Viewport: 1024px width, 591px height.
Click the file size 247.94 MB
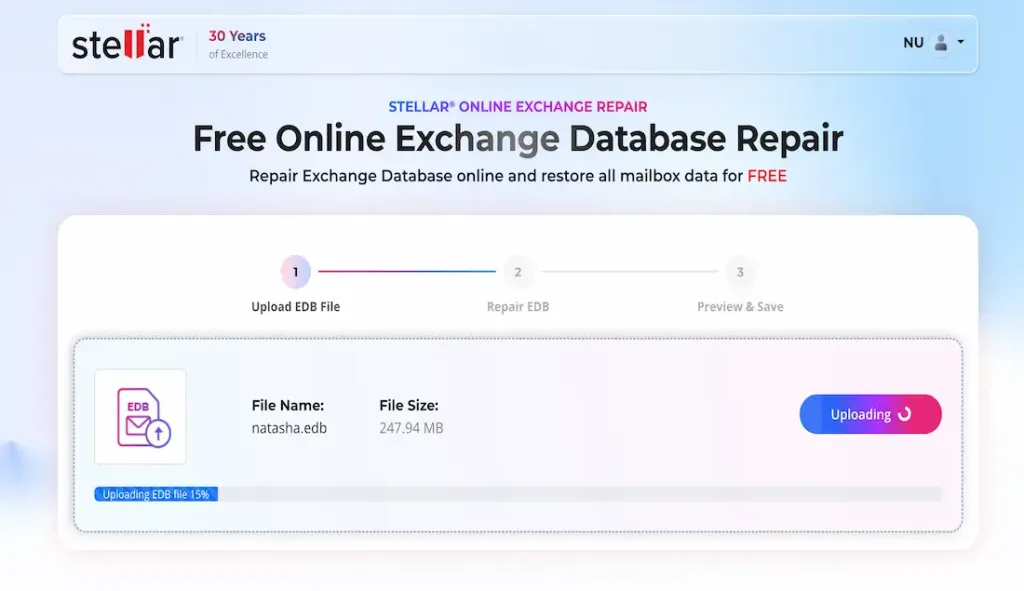[411, 428]
